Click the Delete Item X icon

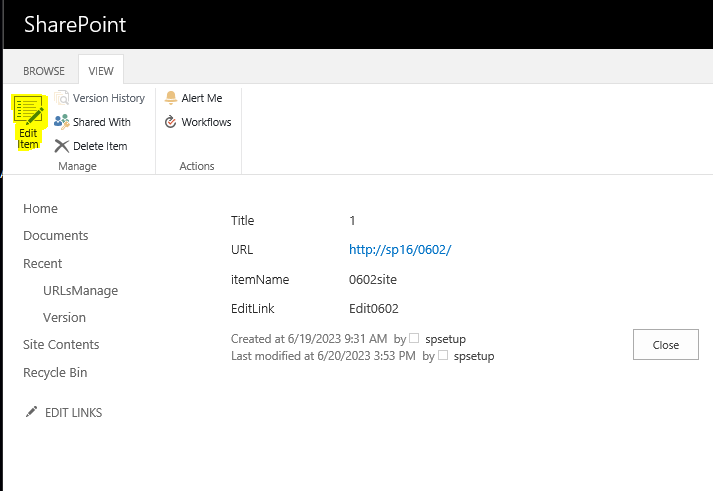pyautogui.click(x=61, y=146)
